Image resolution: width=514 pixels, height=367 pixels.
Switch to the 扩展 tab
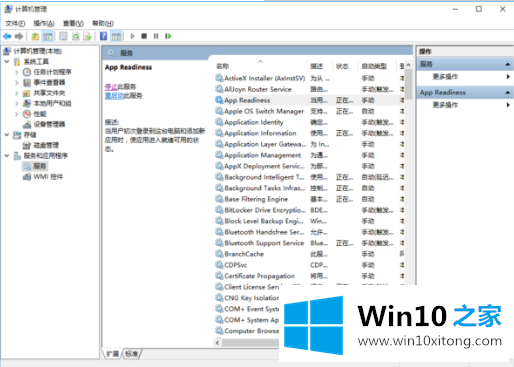click(113, 354)
